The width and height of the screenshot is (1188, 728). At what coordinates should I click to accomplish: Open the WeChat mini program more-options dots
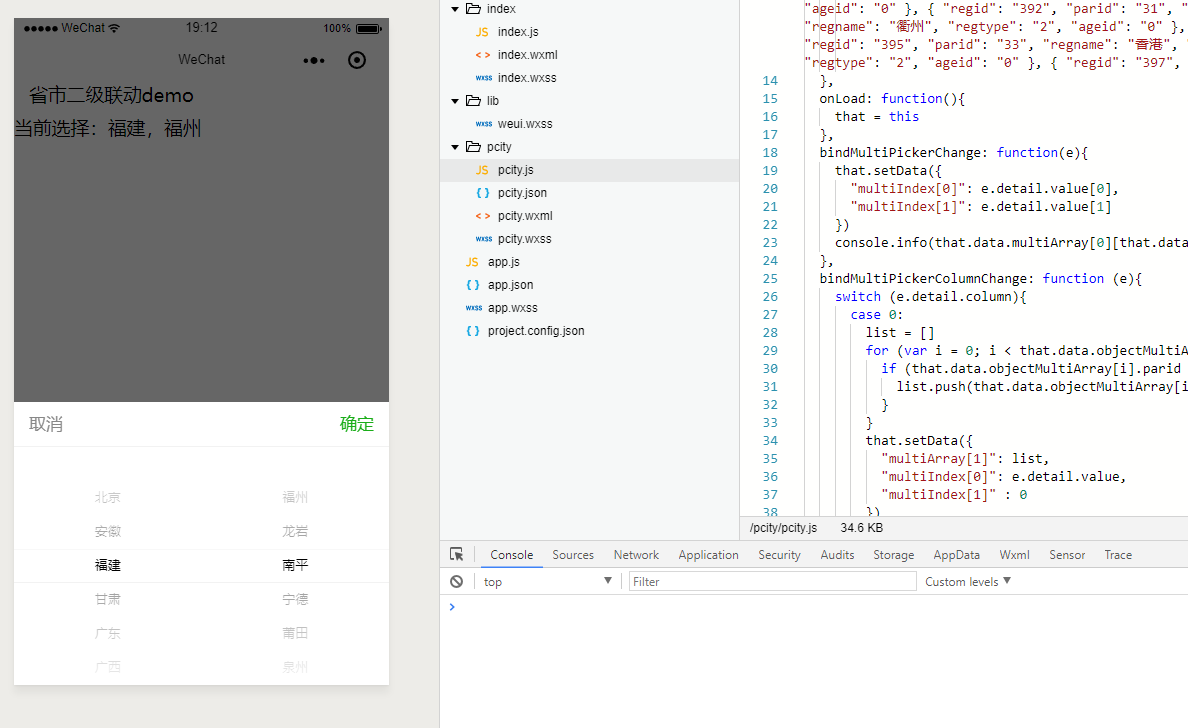314,60
